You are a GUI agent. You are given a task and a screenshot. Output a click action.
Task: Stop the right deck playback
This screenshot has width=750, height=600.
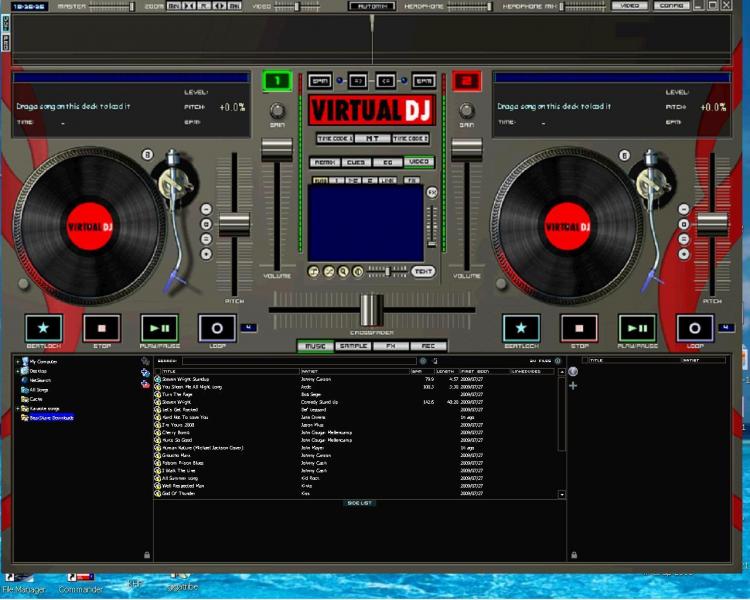coord(579,328)
